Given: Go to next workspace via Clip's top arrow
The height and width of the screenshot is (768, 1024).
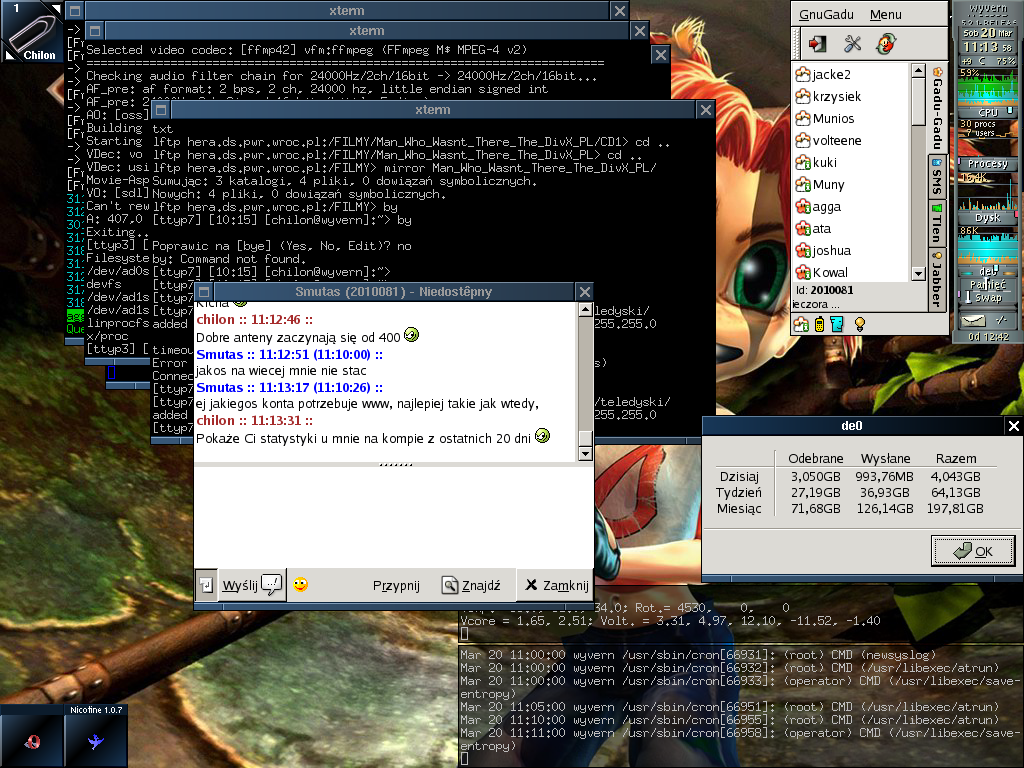Looking at the screenshot, I should click(58, 7).
